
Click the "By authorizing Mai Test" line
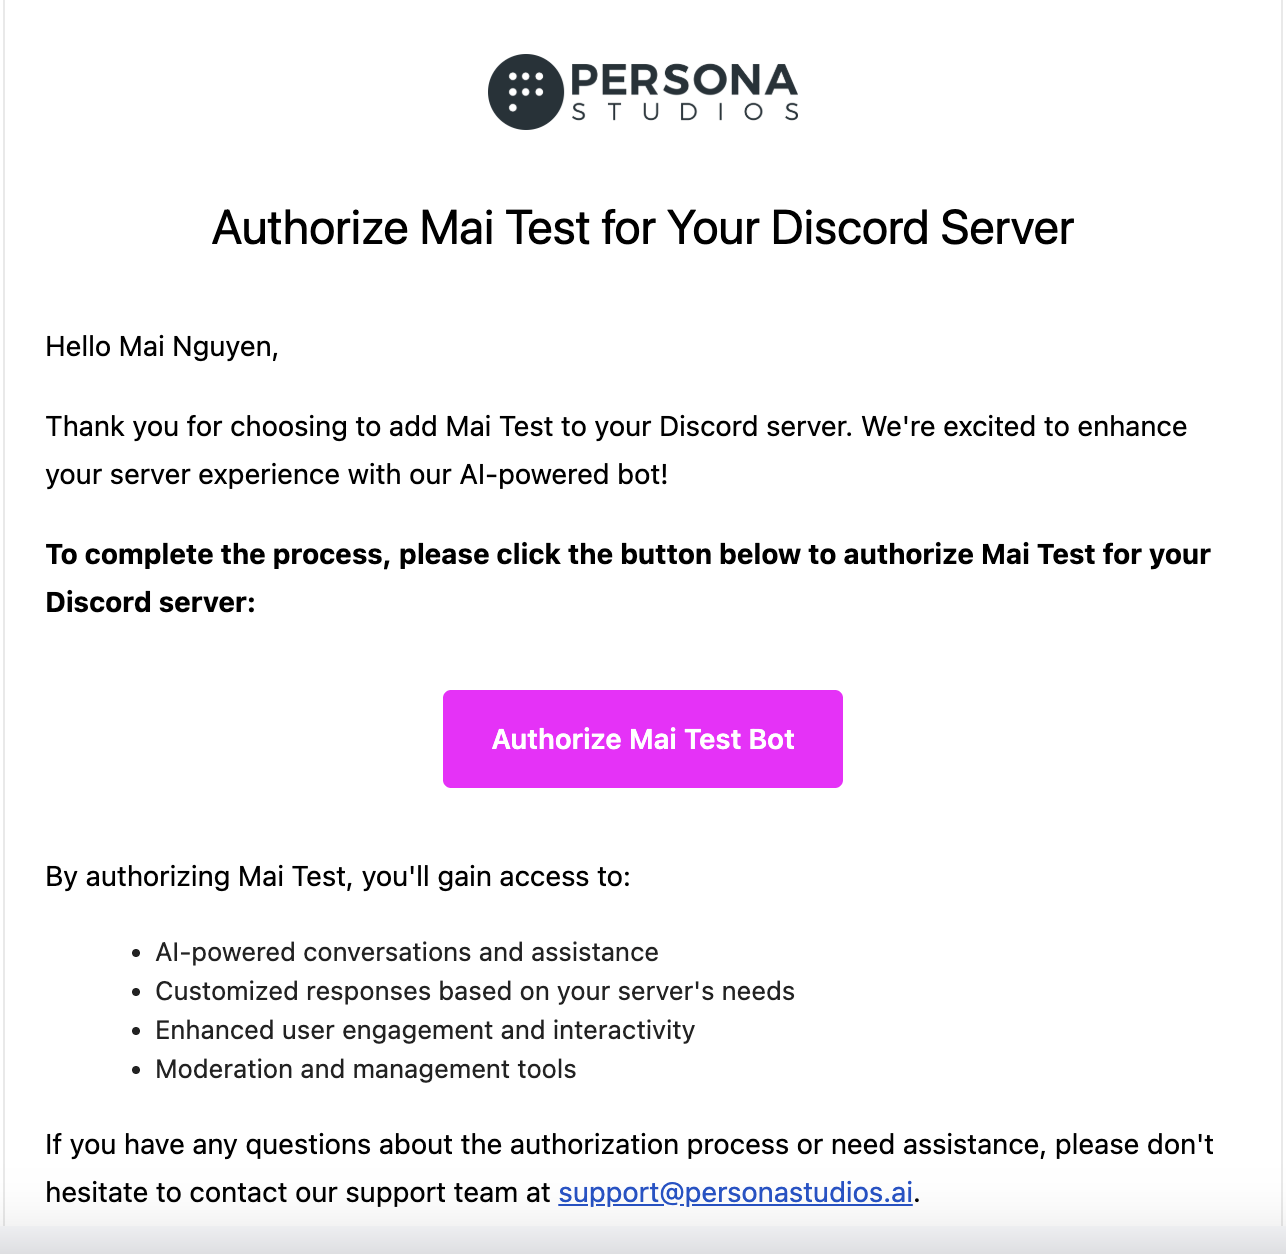pos(338,876)
